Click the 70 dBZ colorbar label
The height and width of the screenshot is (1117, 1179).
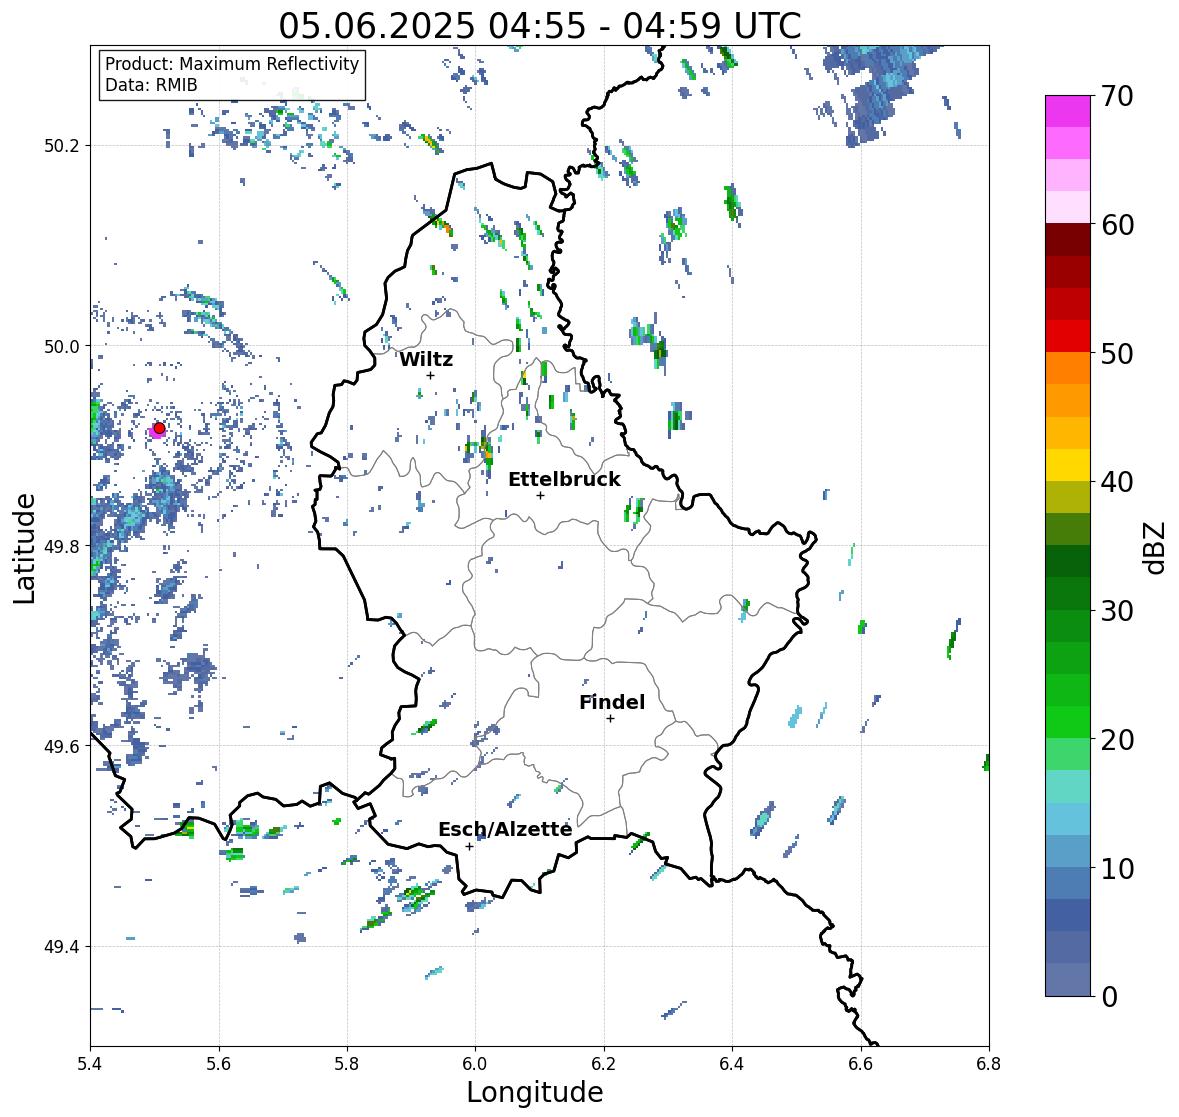(1117, 96)
